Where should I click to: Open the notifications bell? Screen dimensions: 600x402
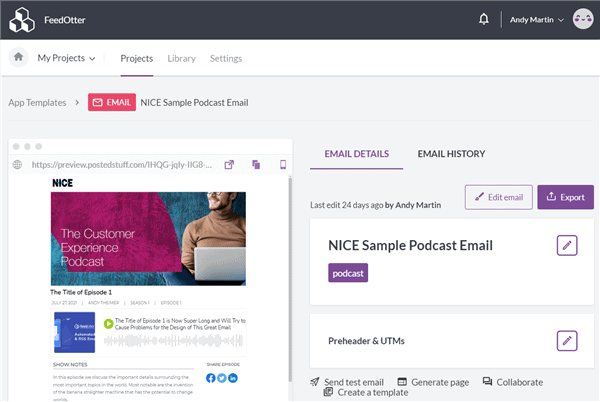(x=484, y=19)
